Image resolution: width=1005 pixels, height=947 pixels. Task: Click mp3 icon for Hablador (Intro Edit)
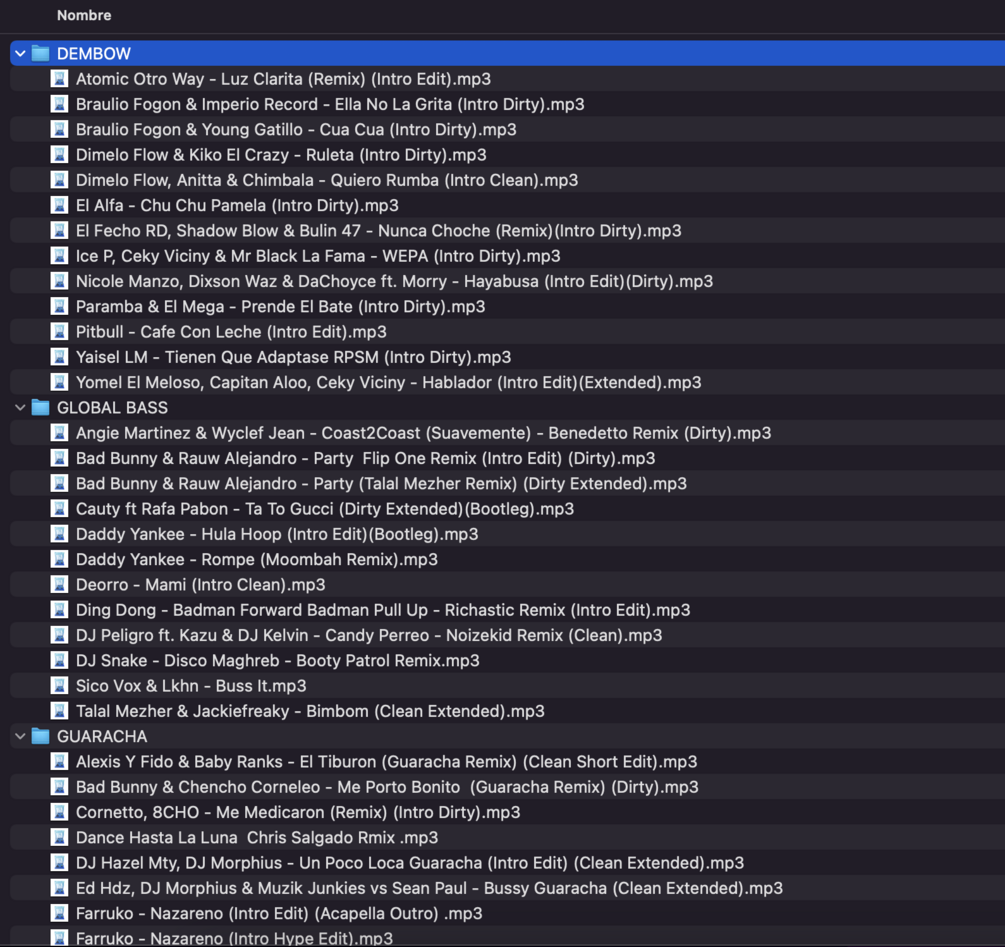coord(60,383)
